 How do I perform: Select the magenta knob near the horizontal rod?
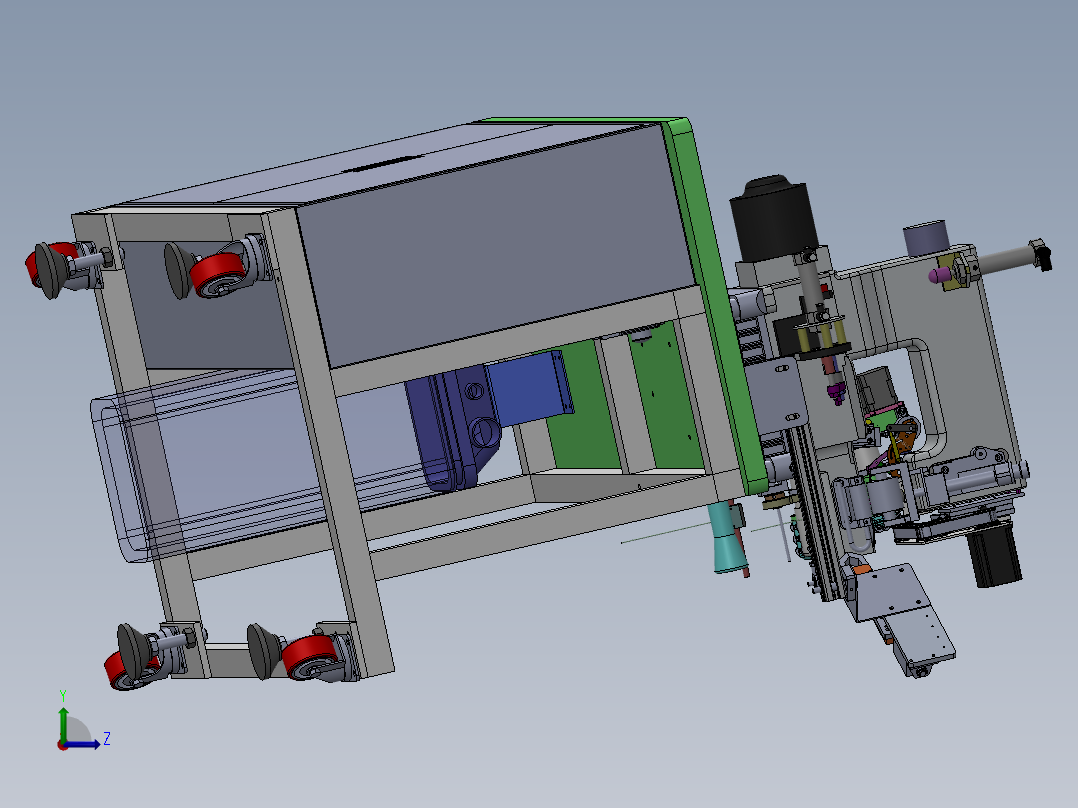[940, 273]
